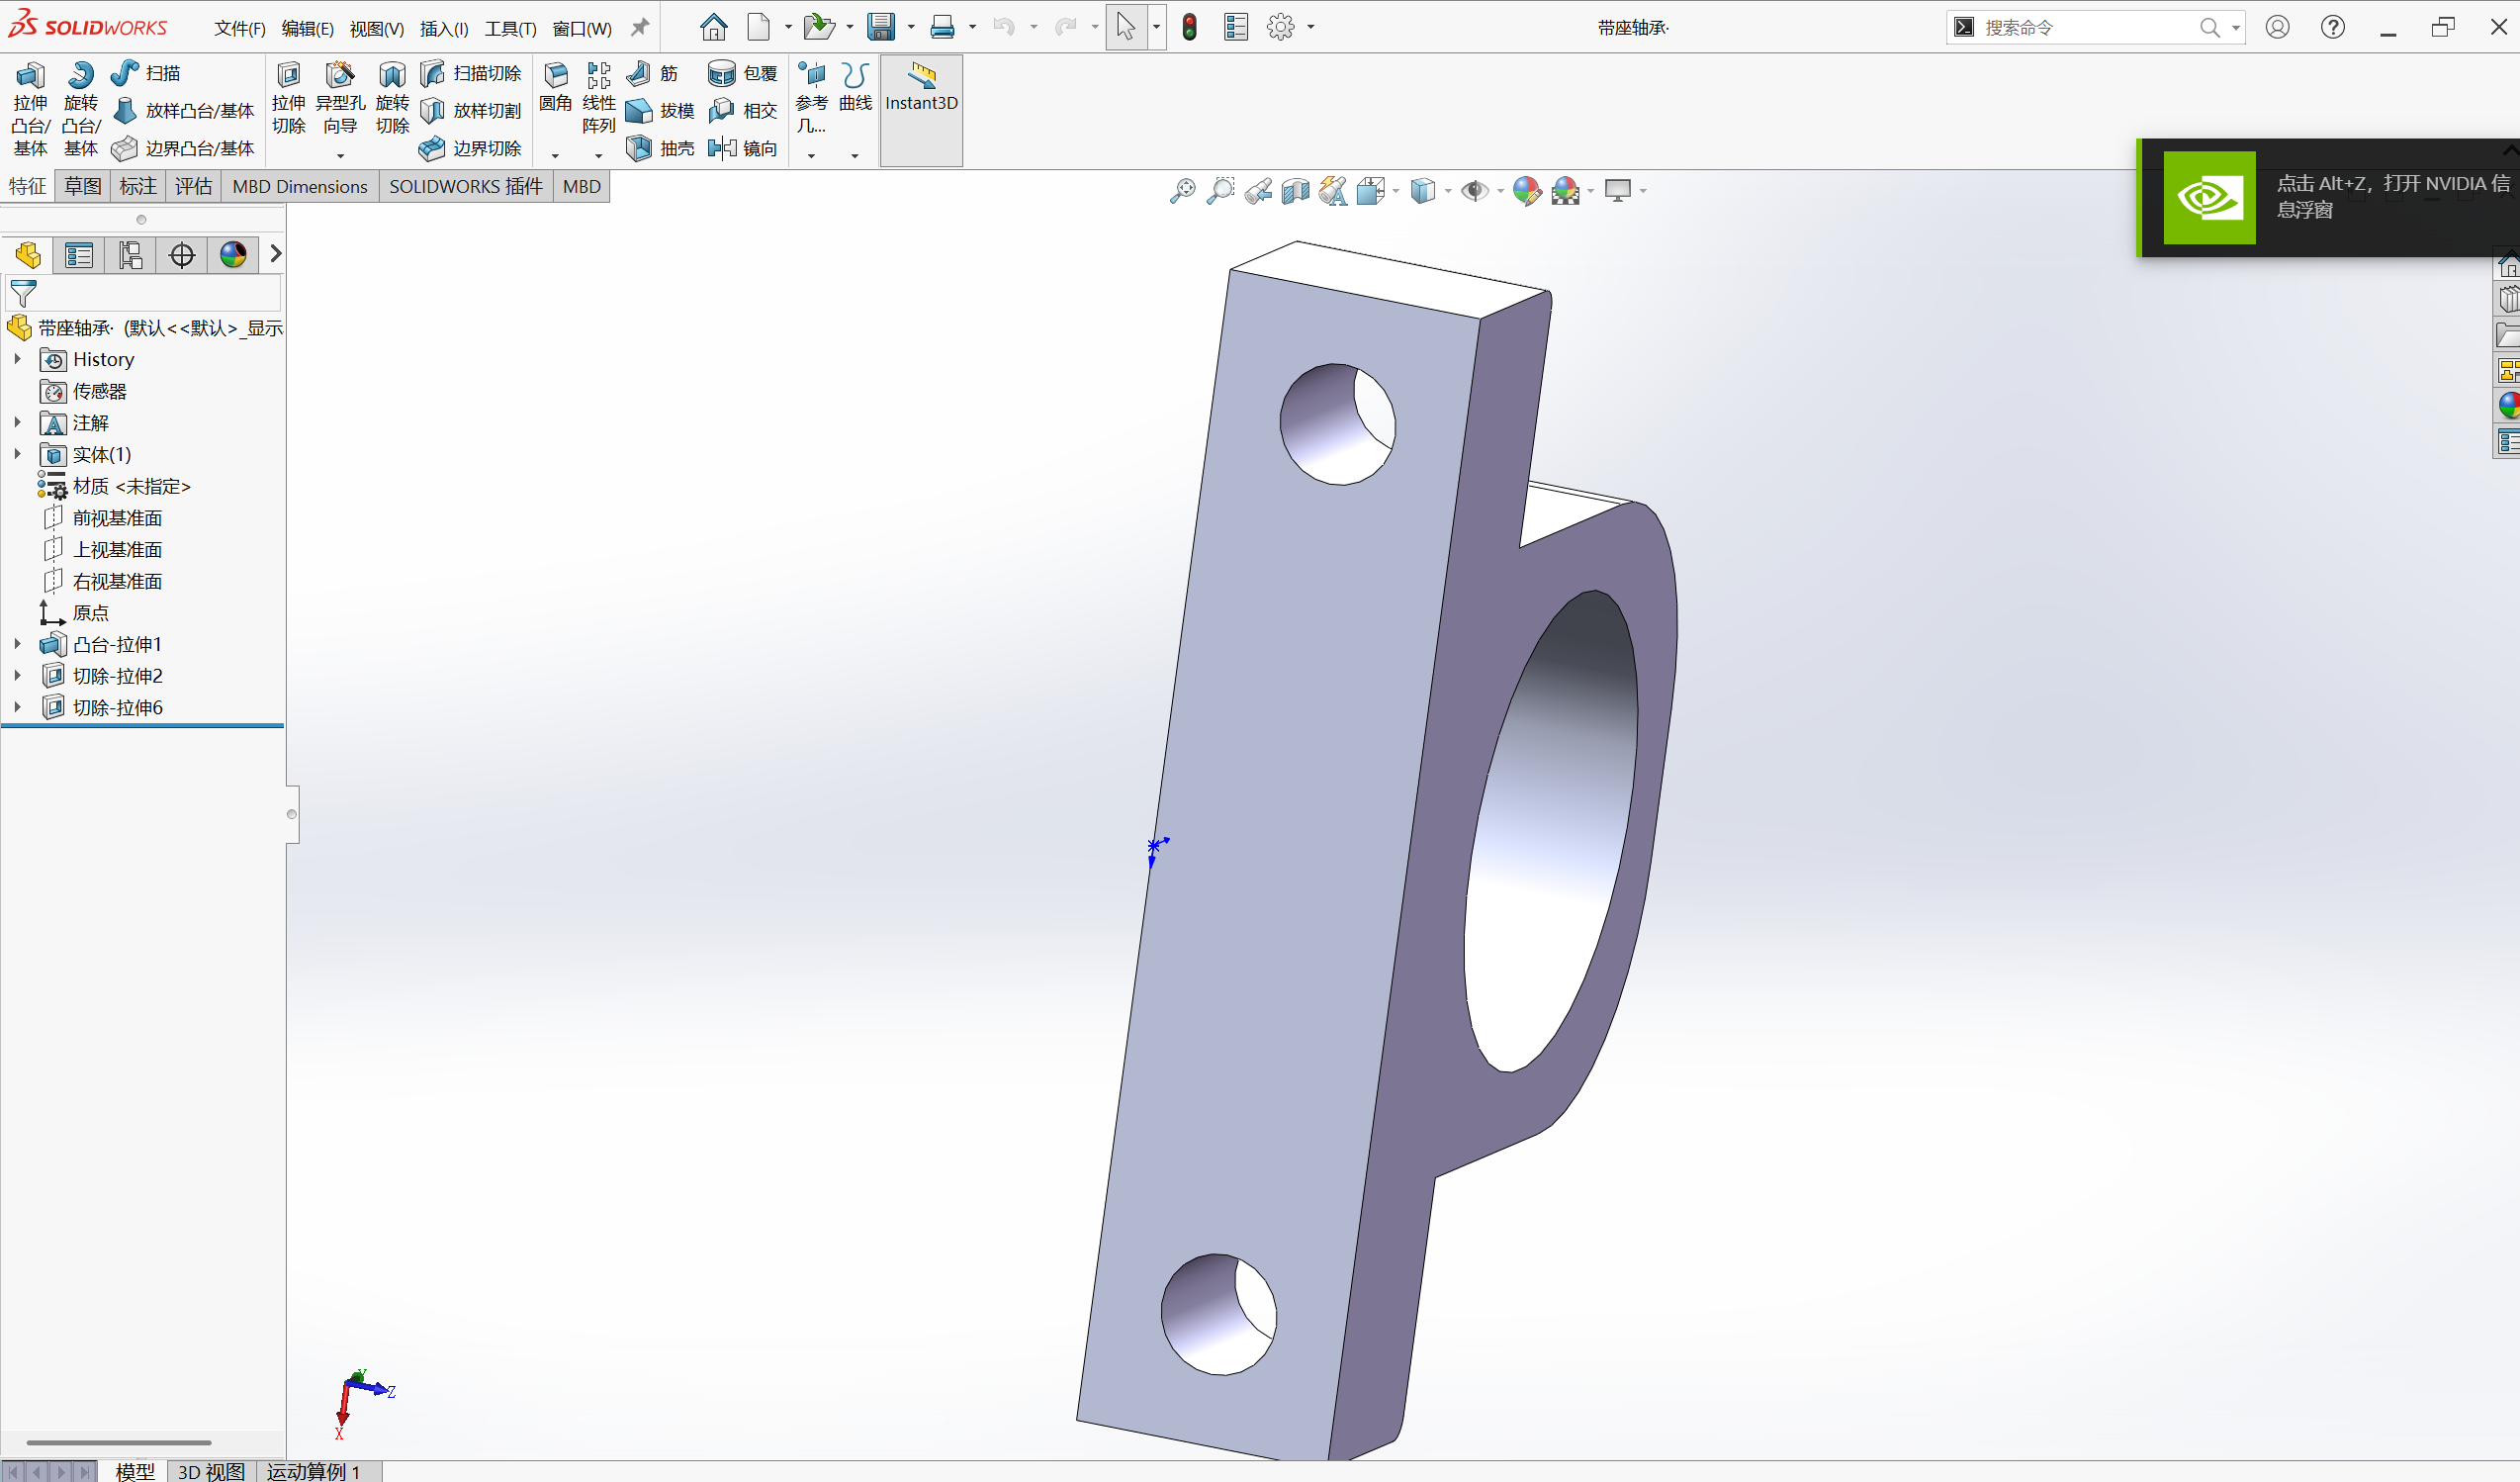Open the Display Style dropdown arrow
2520x1482 pixels.
pyautogui.click(x=1448, y=190)
